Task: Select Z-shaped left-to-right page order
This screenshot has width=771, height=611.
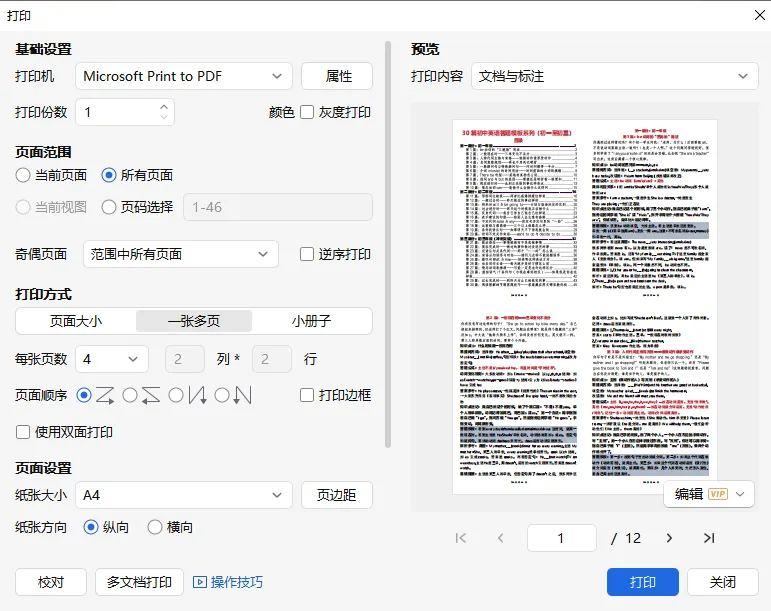Action: coord(84,395)
